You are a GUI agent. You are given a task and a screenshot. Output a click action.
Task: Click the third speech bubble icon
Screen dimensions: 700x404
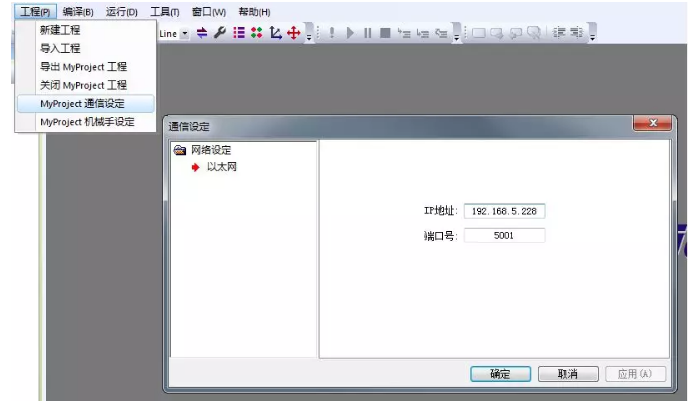(516, 33)
